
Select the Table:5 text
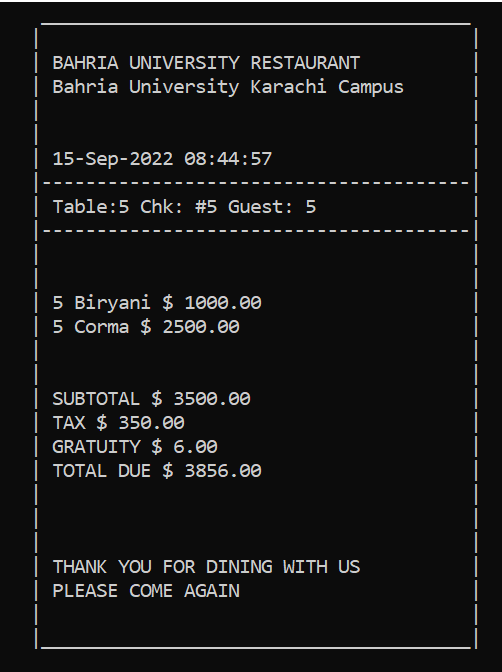pos(90,207)
